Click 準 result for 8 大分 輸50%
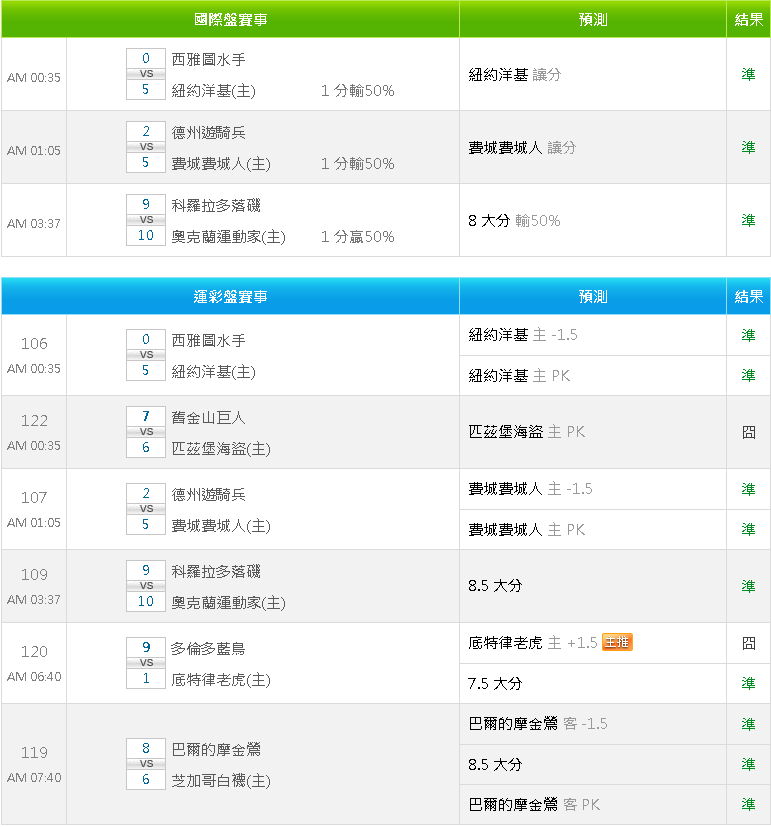Image resolution: width=771 pixels, height=827 pixels. 748,220
